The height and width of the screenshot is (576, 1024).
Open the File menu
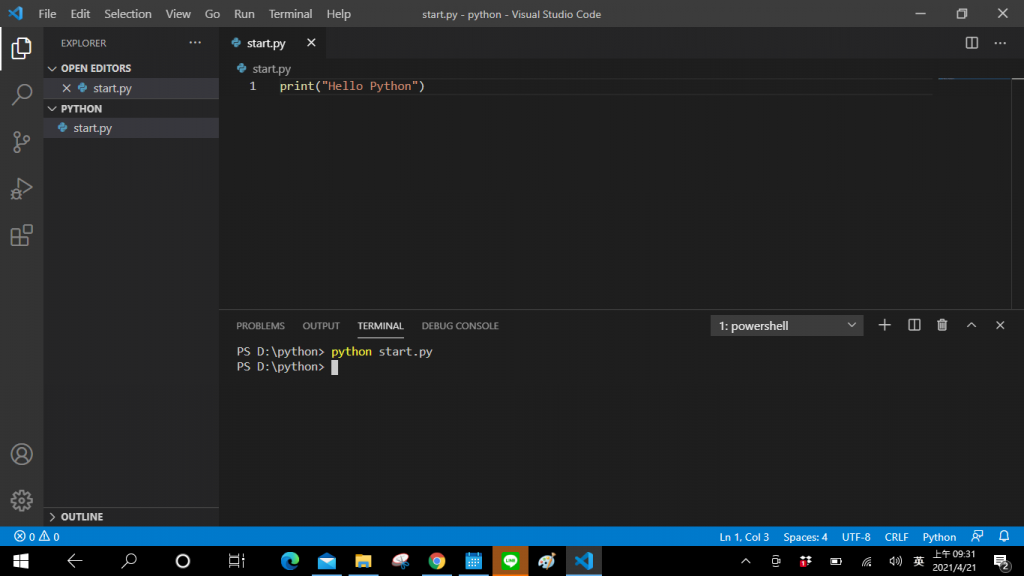(47, 14)
